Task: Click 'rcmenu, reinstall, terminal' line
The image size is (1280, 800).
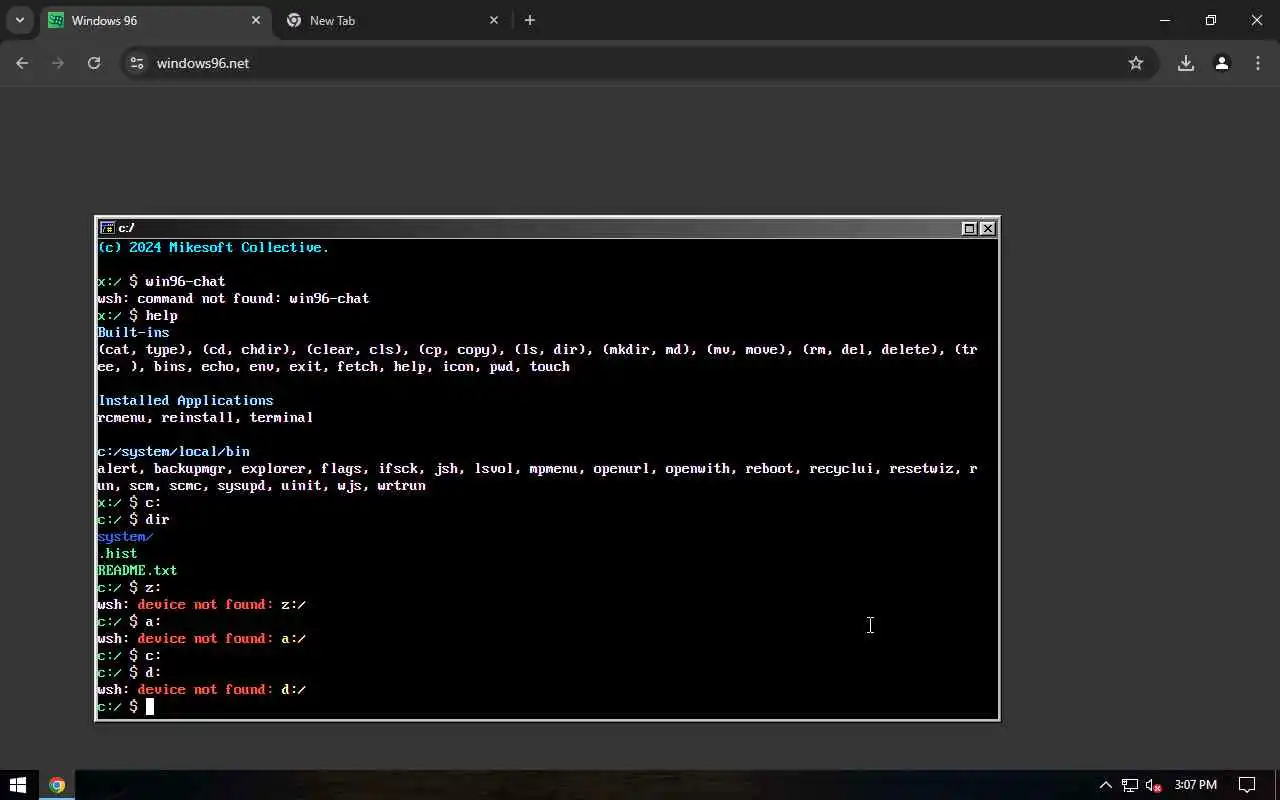Action: pos(205,417)
